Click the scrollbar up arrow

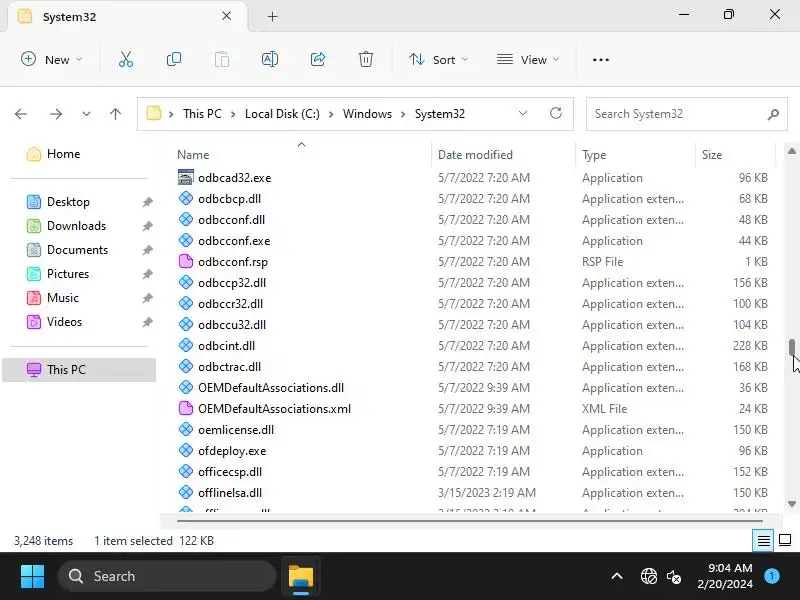791,151
